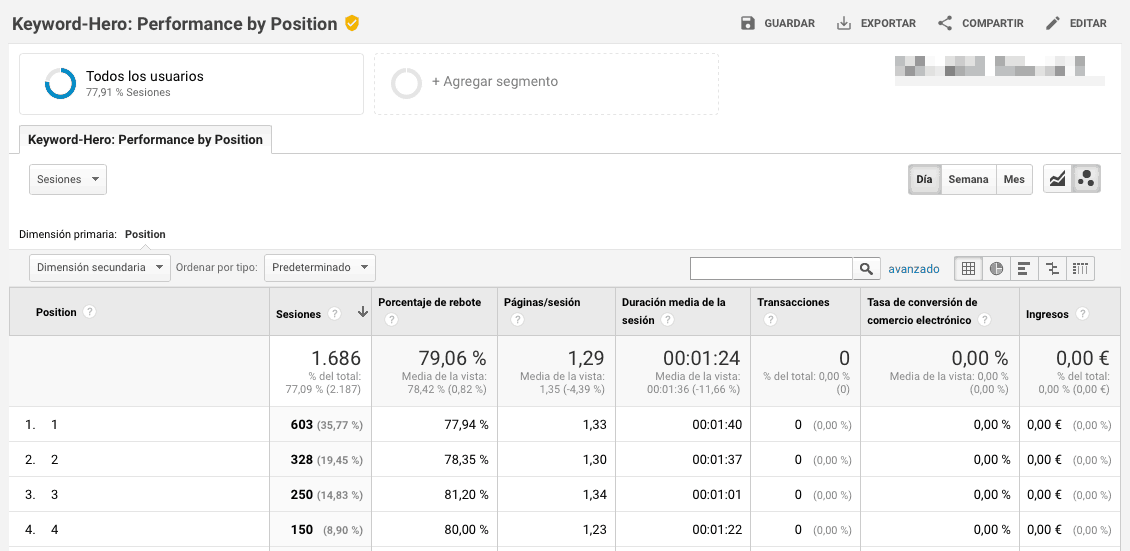Viewport: 1130px width, 551px height.
Task: Click the Agregar segmento box
Action: (x=546, y=83)
